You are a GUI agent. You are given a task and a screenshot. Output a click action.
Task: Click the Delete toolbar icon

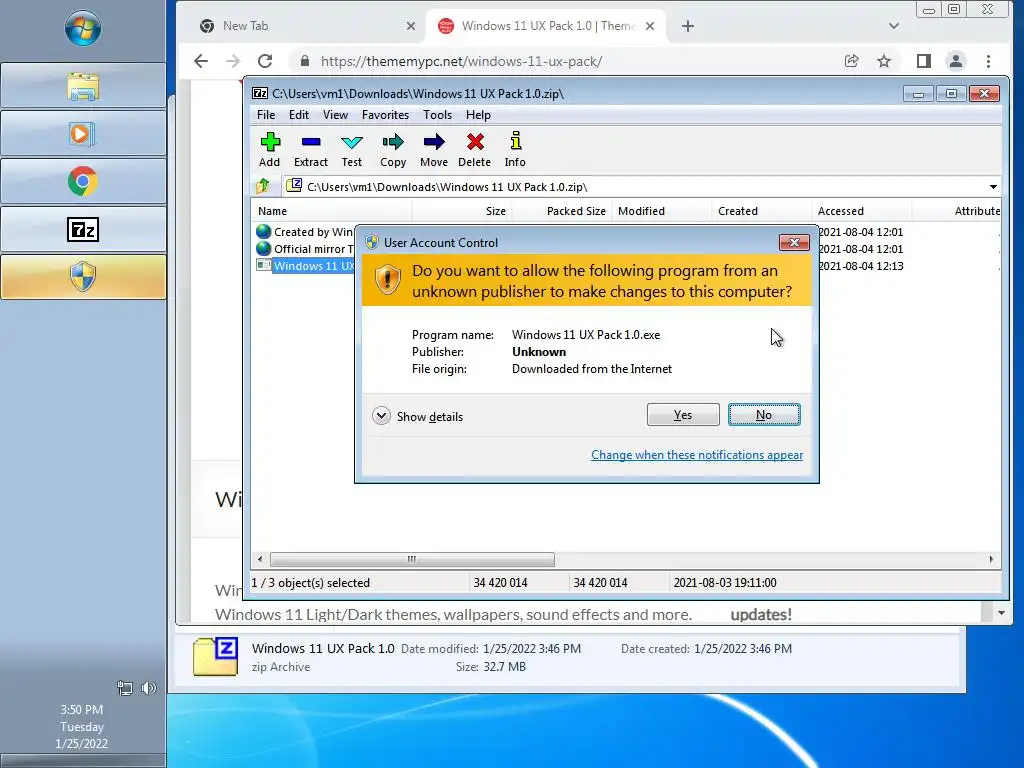pos(475,150)
